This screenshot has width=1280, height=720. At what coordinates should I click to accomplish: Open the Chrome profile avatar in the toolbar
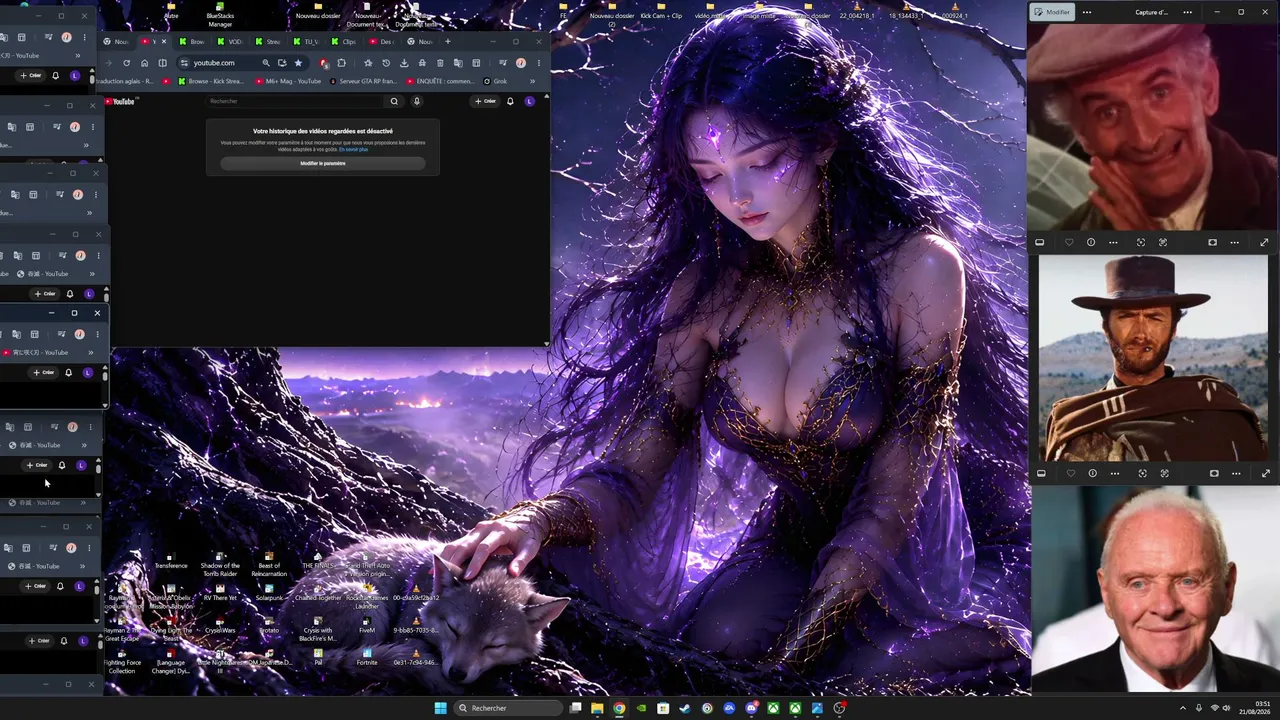click(520, 63)
